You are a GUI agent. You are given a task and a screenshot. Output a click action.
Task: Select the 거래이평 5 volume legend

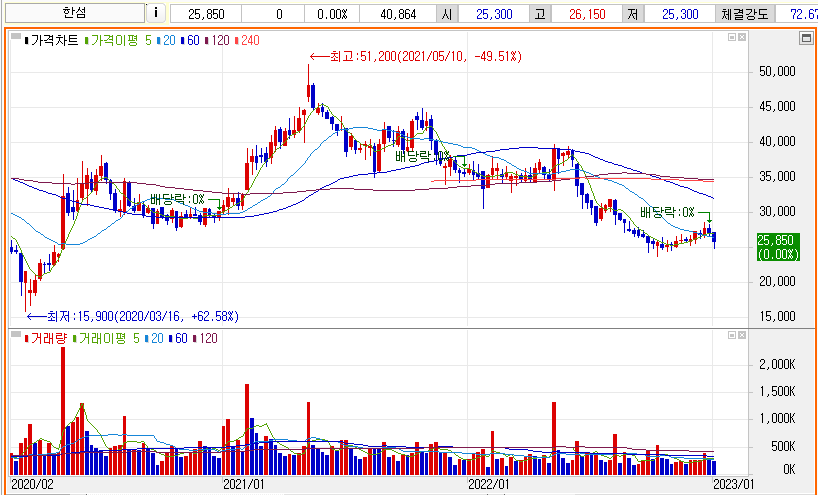click(106, 339)
